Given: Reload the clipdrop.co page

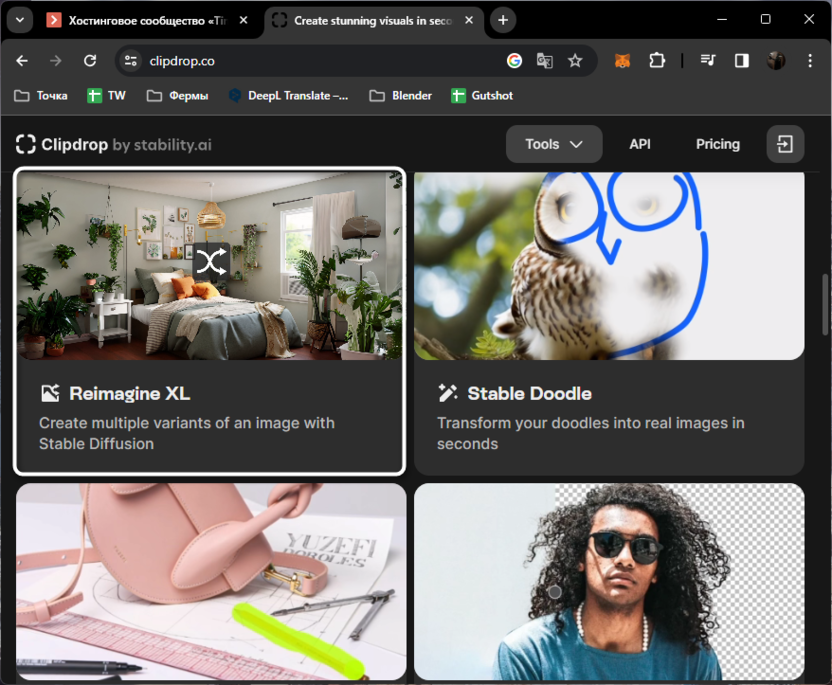Looking at the screenshot, I should [90, 61].
